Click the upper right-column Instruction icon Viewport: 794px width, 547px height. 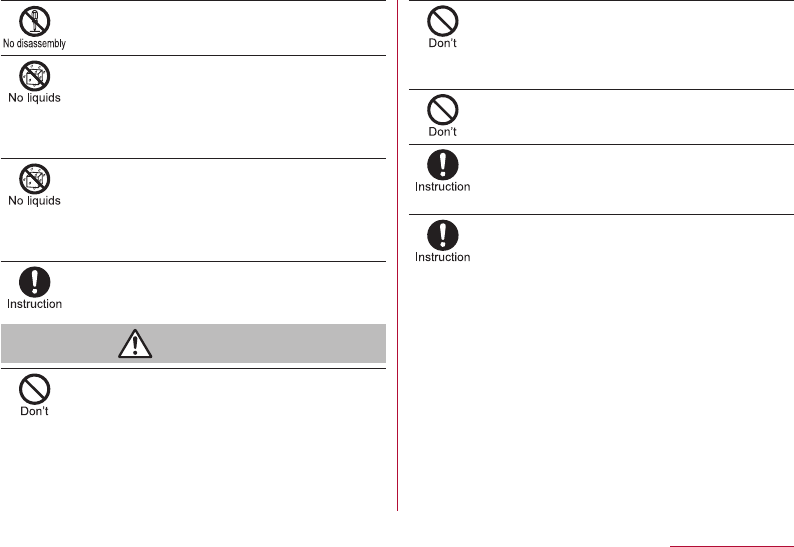443,165
